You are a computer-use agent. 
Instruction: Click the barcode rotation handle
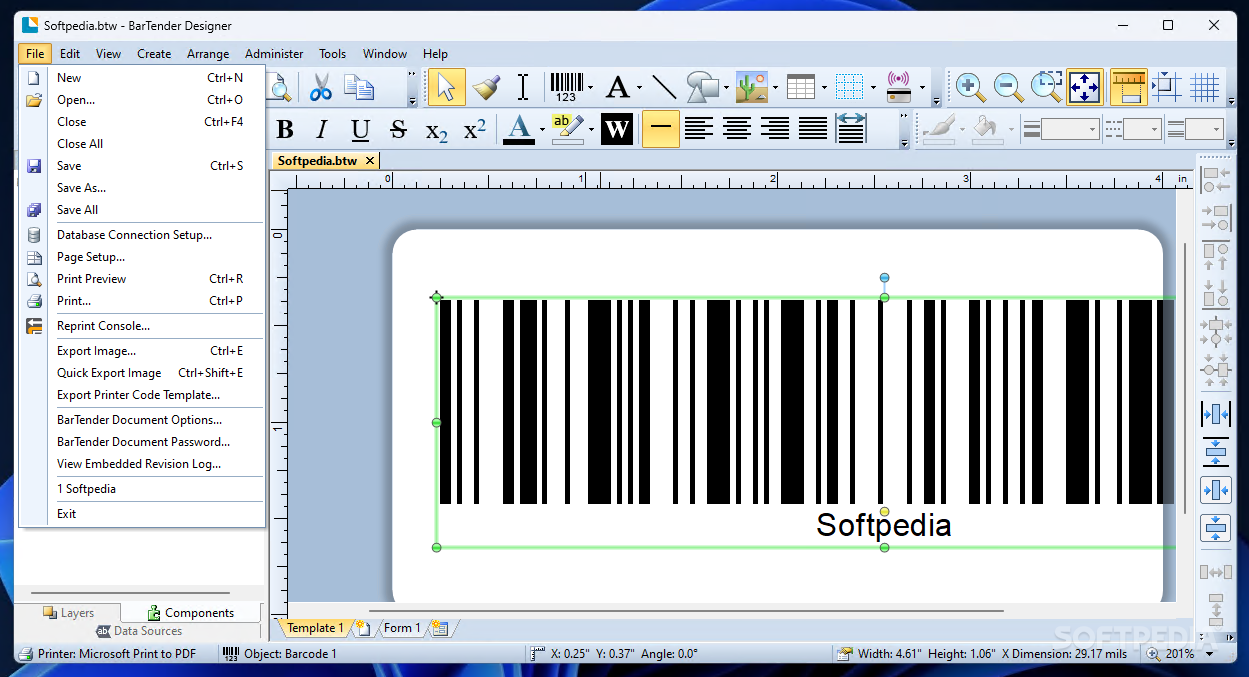884,277
